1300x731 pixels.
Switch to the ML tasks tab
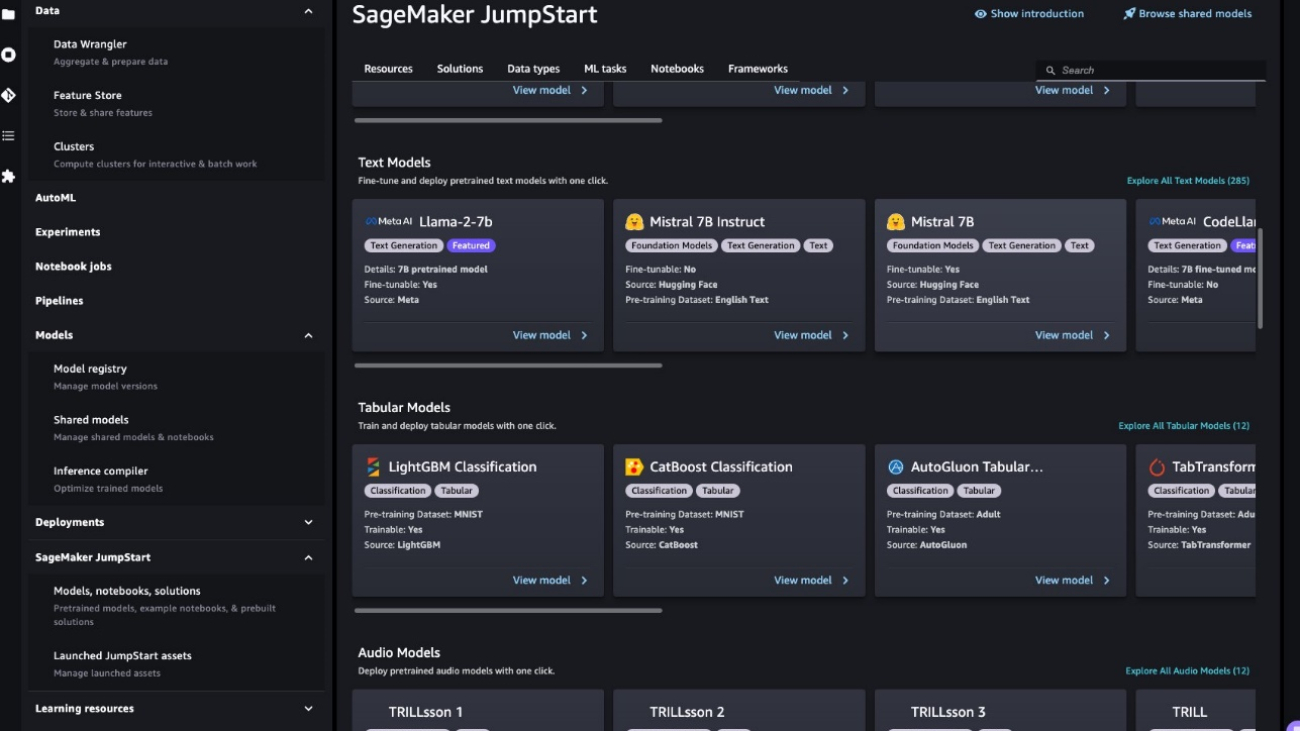coord(605,69)
